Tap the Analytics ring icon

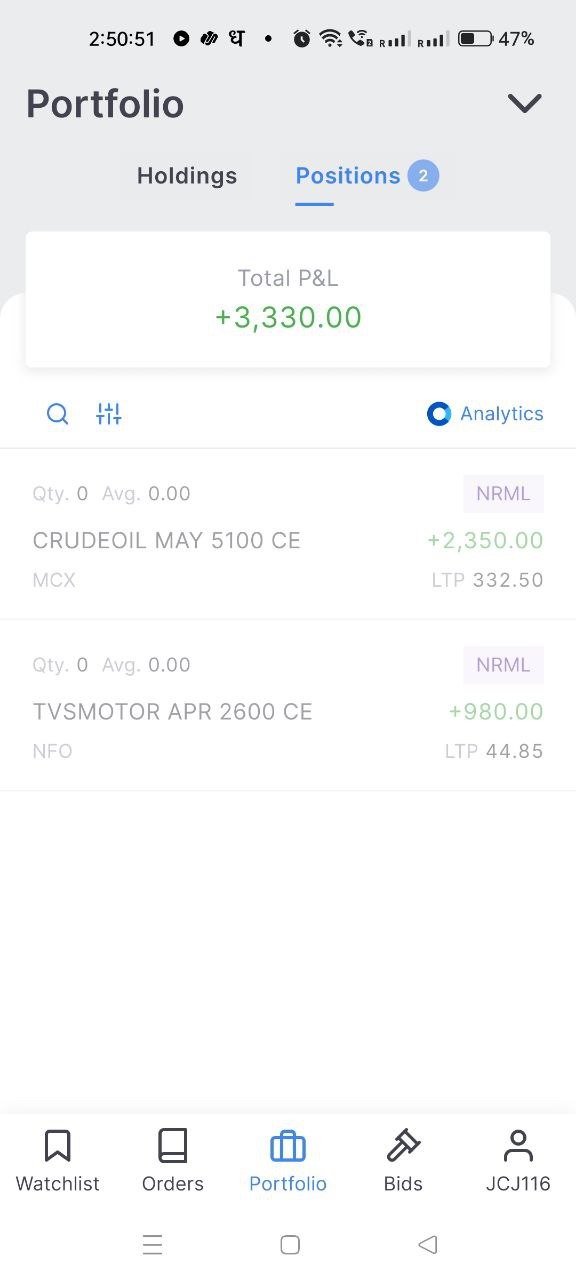[439, 414]
